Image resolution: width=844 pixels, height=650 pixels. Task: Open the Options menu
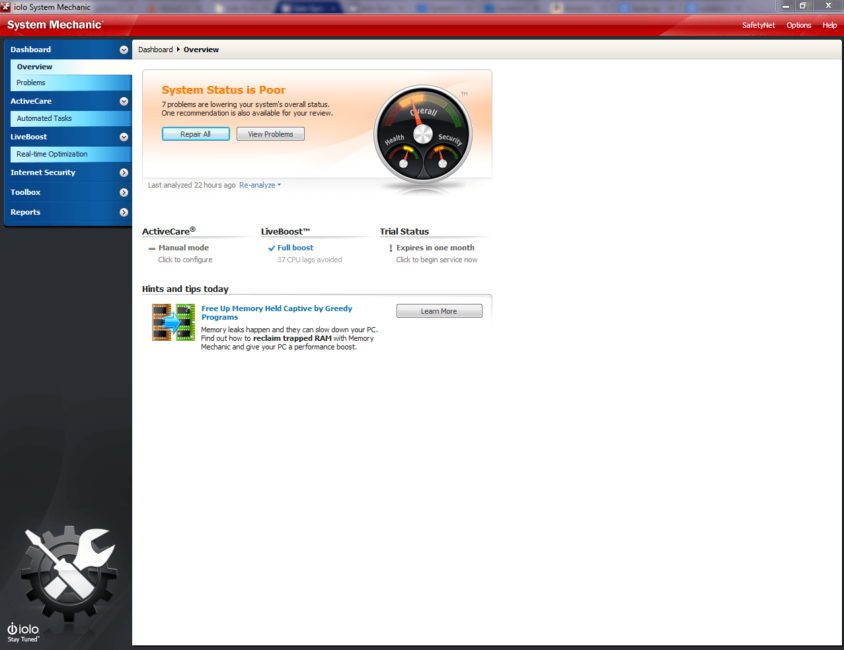[x=798, y=25]
